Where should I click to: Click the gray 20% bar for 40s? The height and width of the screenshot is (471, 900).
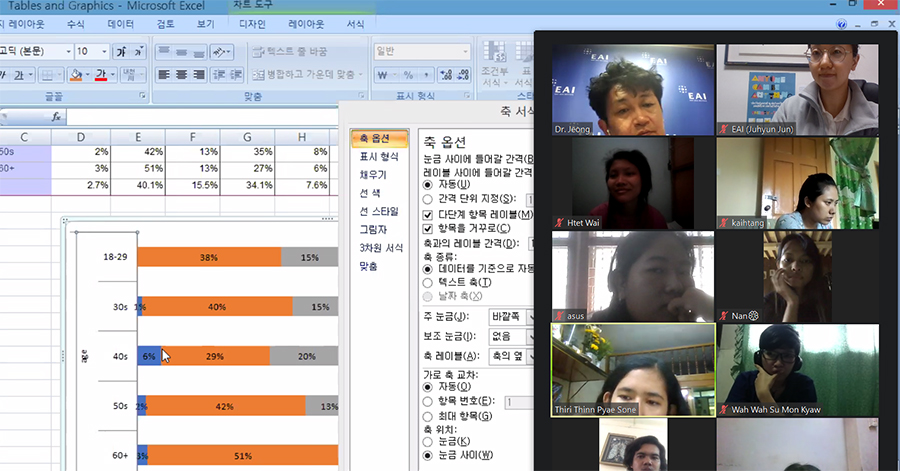[x=304, y=356]
